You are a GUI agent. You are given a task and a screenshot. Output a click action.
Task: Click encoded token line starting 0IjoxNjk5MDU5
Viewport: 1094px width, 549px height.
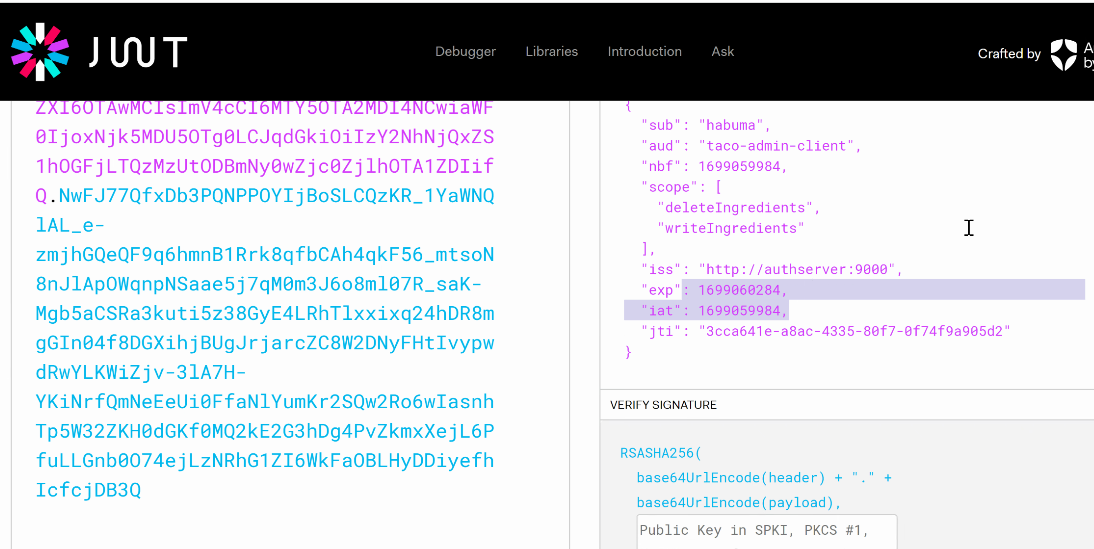(264, 137)
